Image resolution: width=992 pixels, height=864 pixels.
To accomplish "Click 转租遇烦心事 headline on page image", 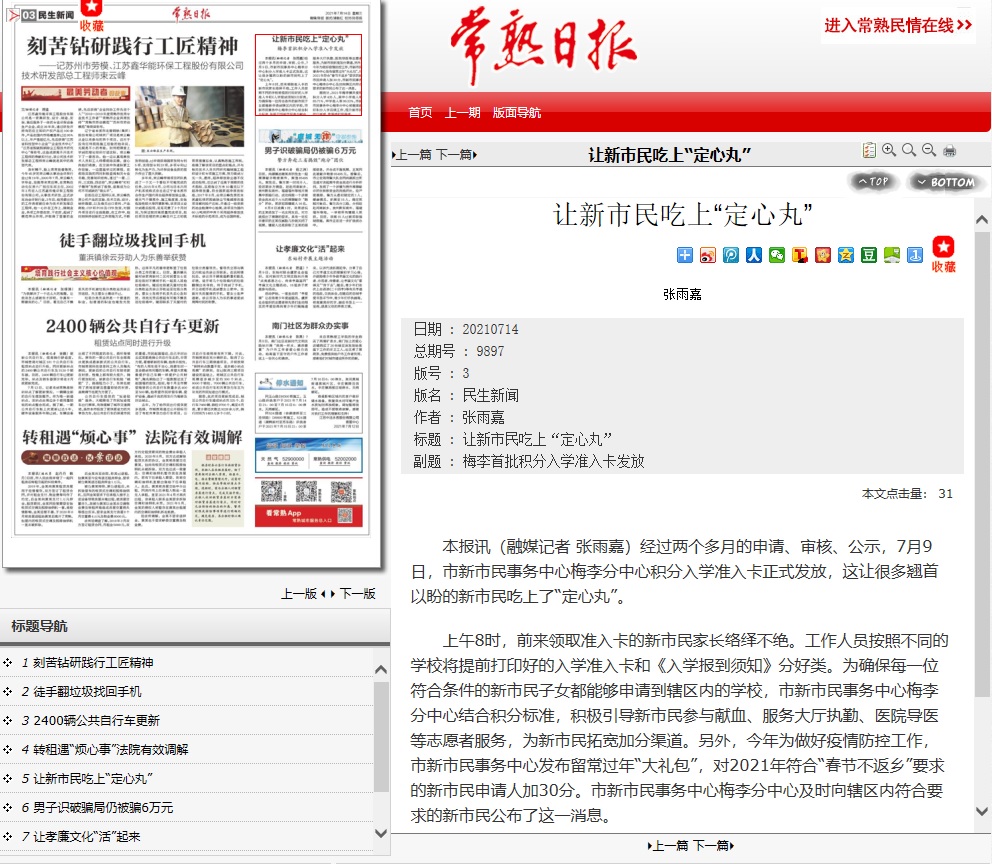I will pyautogui.click(x=132, y=437).
